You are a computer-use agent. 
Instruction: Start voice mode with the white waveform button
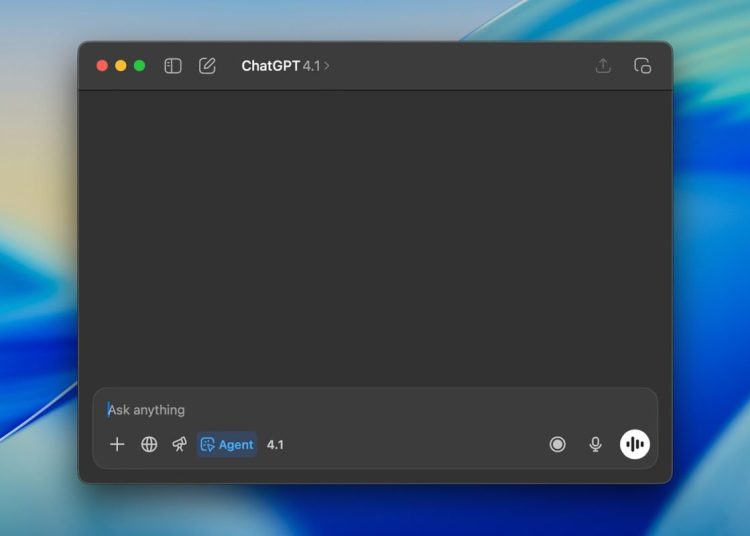[634, 444]
